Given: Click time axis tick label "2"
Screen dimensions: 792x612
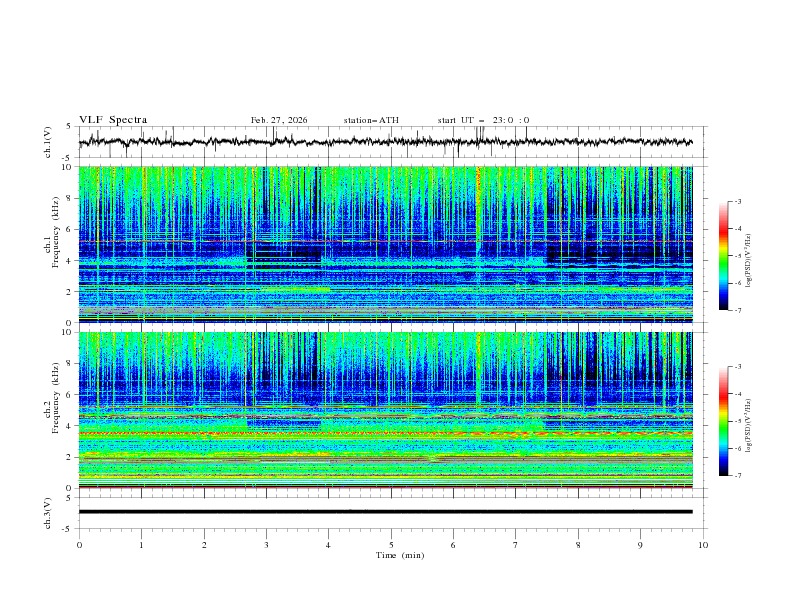Looking at the screenshot, I should [204, 545].
